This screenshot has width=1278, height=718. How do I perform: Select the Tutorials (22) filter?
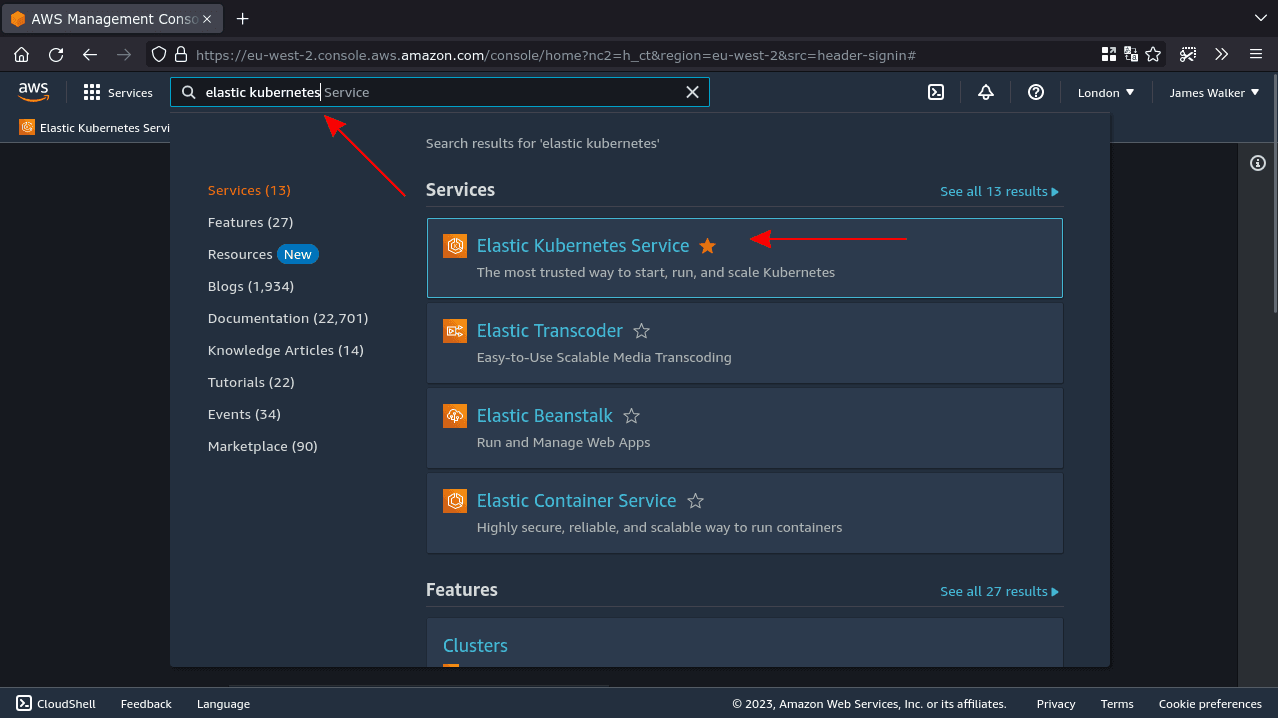pyautogui.click(x=251, y=382)
